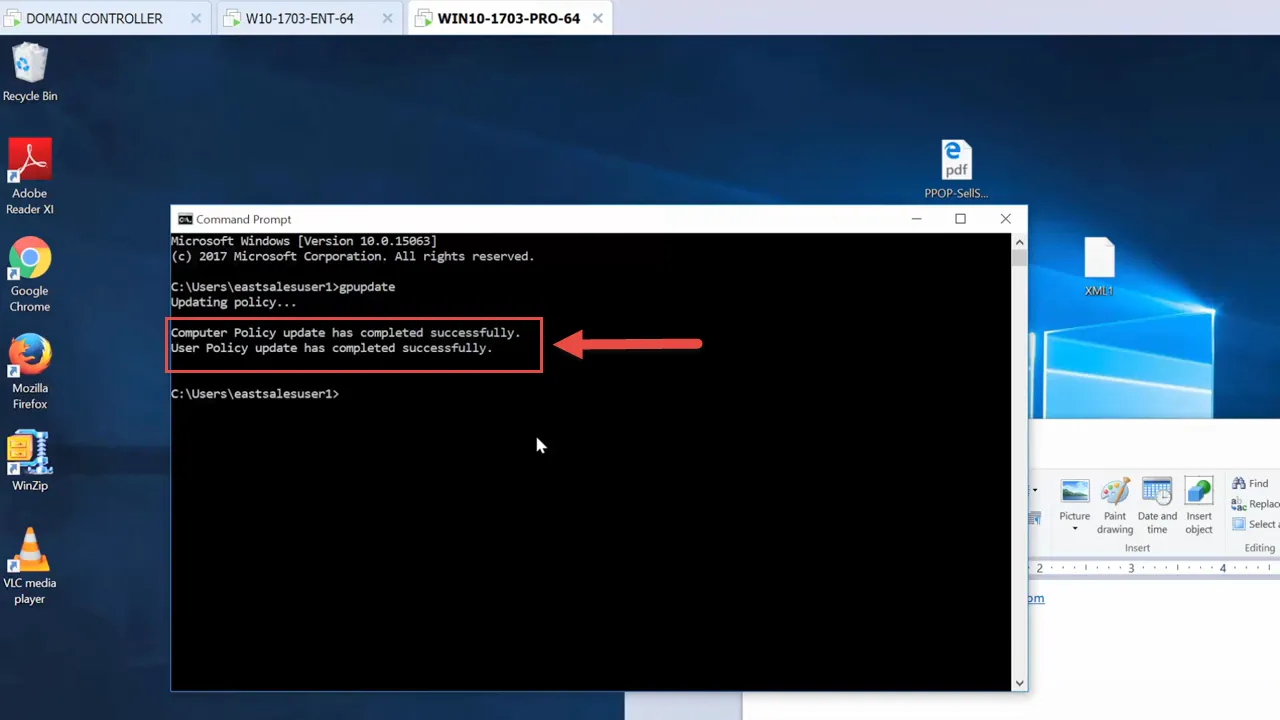The height and width of the screenshot is (720, 1280).
Task: Close the W10-1703-ENT-64 tab
Action: 385,18
